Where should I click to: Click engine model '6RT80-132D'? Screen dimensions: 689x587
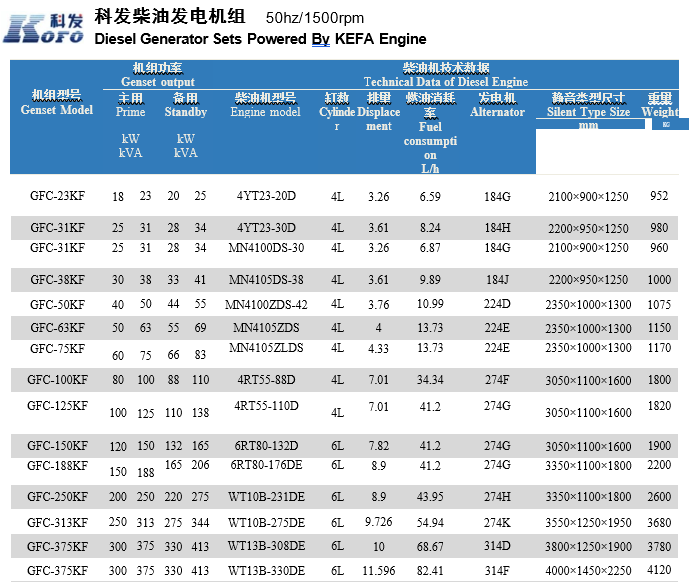pos(266,446)
